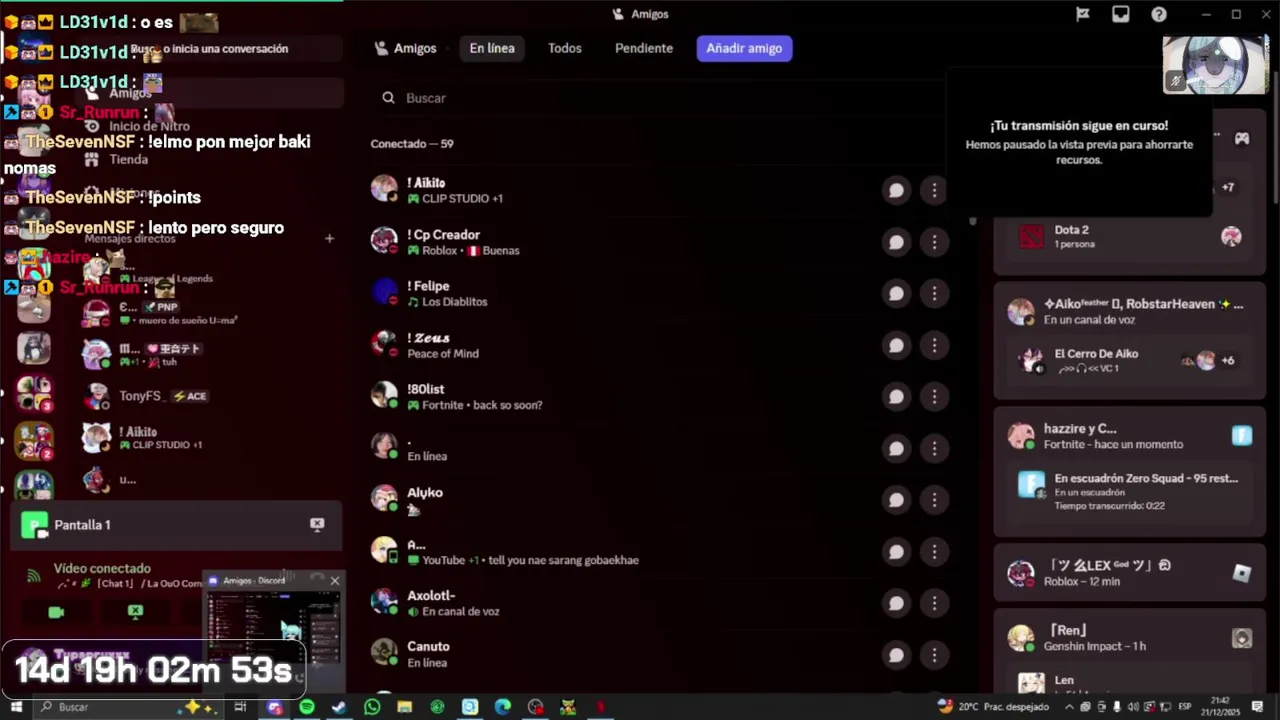The height and width of the screenshot is (720, 1280).
Task: Open more options for ! Aikito
Action: point(934,190)
